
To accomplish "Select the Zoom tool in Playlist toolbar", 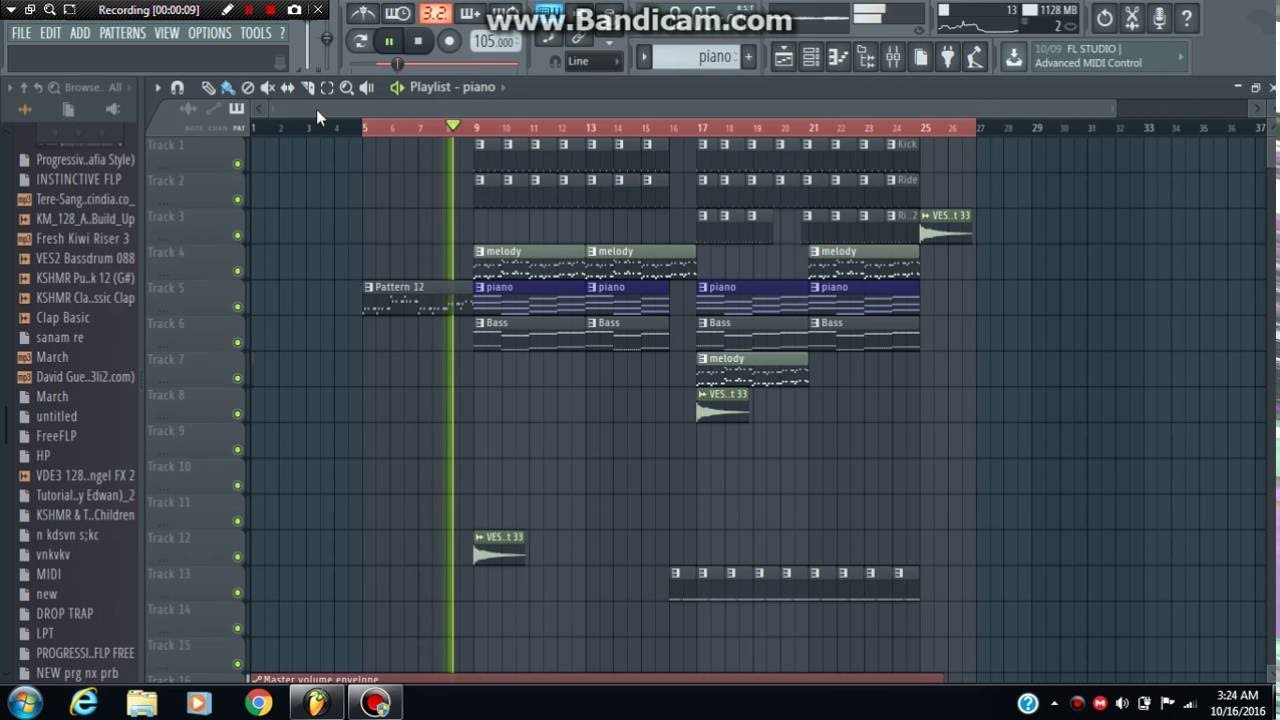I will pos(347,88).
